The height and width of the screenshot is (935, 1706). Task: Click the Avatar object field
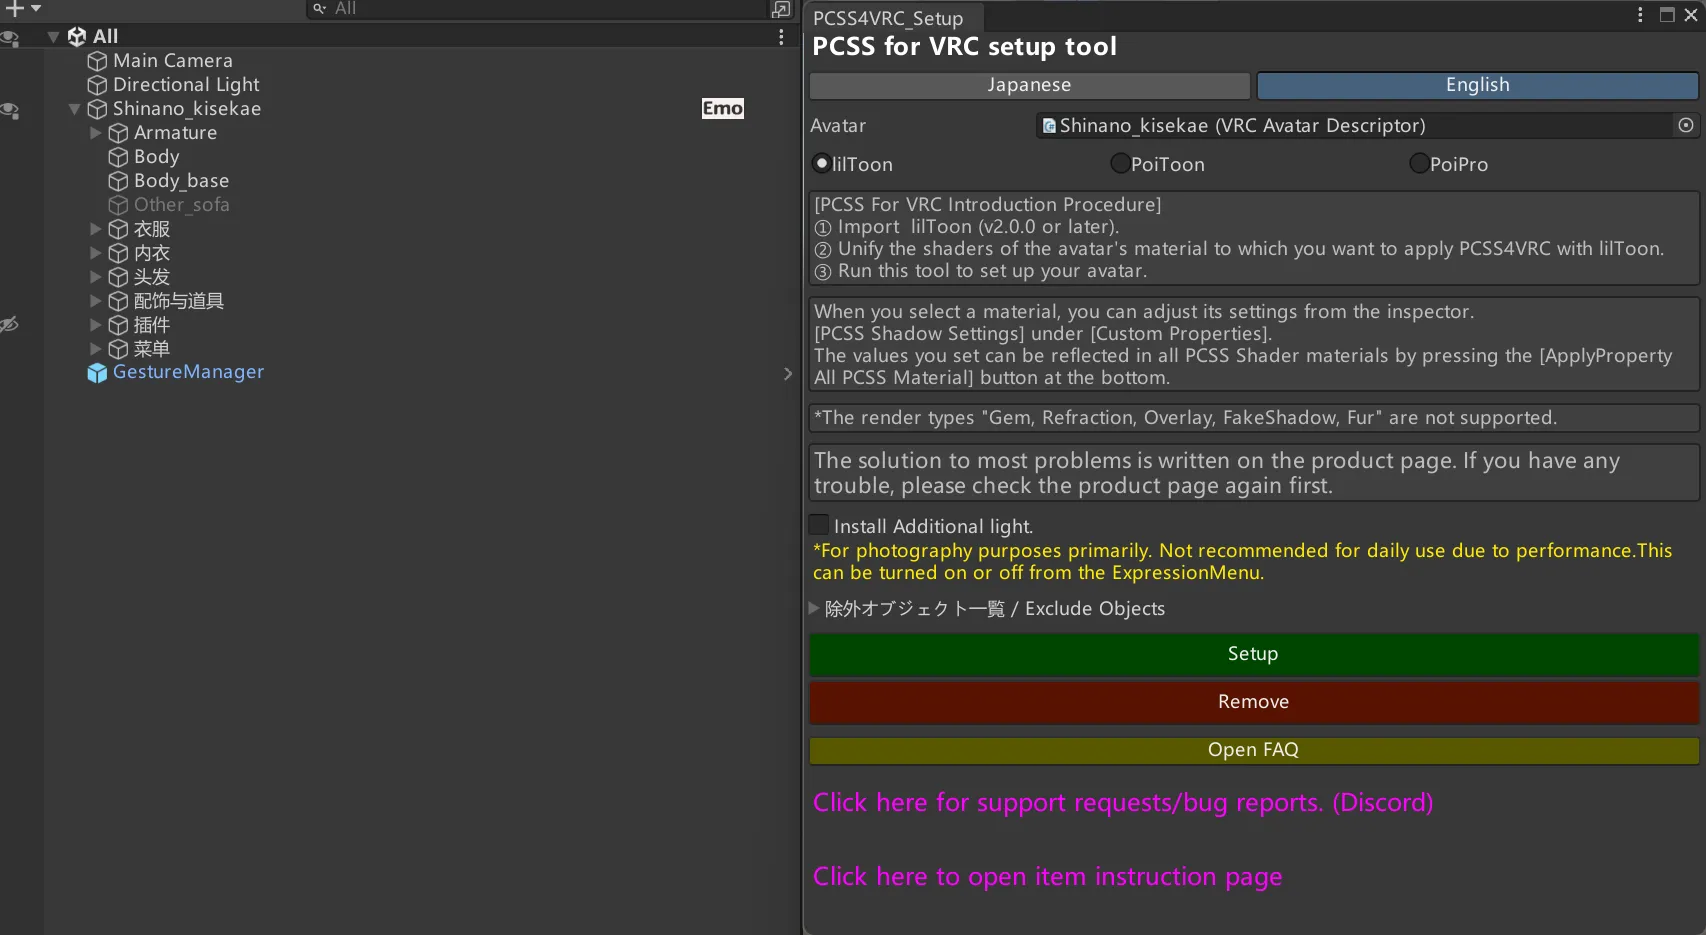[1367, 126]
